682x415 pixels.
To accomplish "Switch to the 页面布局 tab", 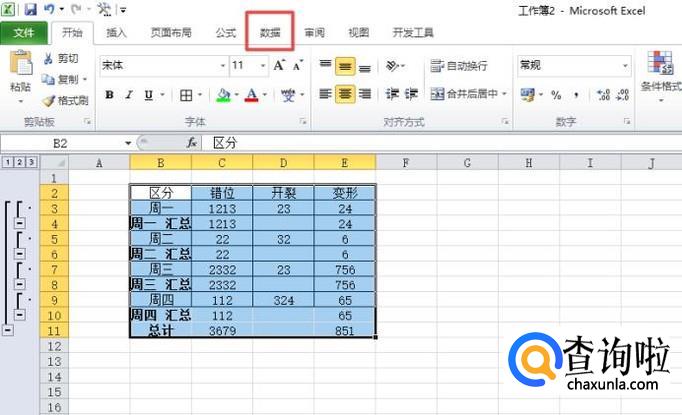I will [171, 33].
